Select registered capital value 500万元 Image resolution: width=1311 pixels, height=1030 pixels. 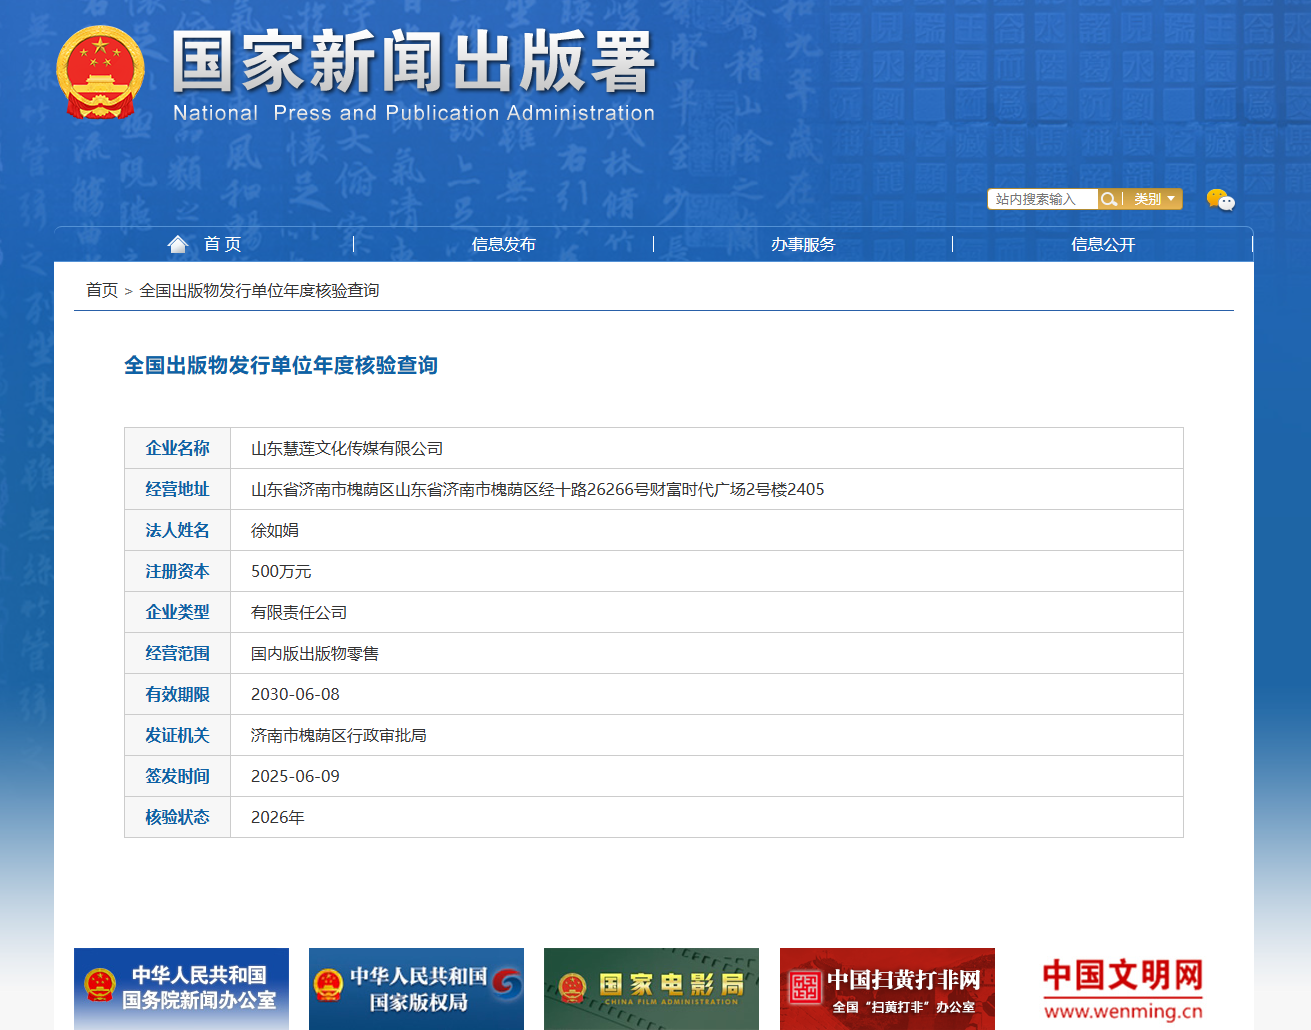[x=281, y=571]
